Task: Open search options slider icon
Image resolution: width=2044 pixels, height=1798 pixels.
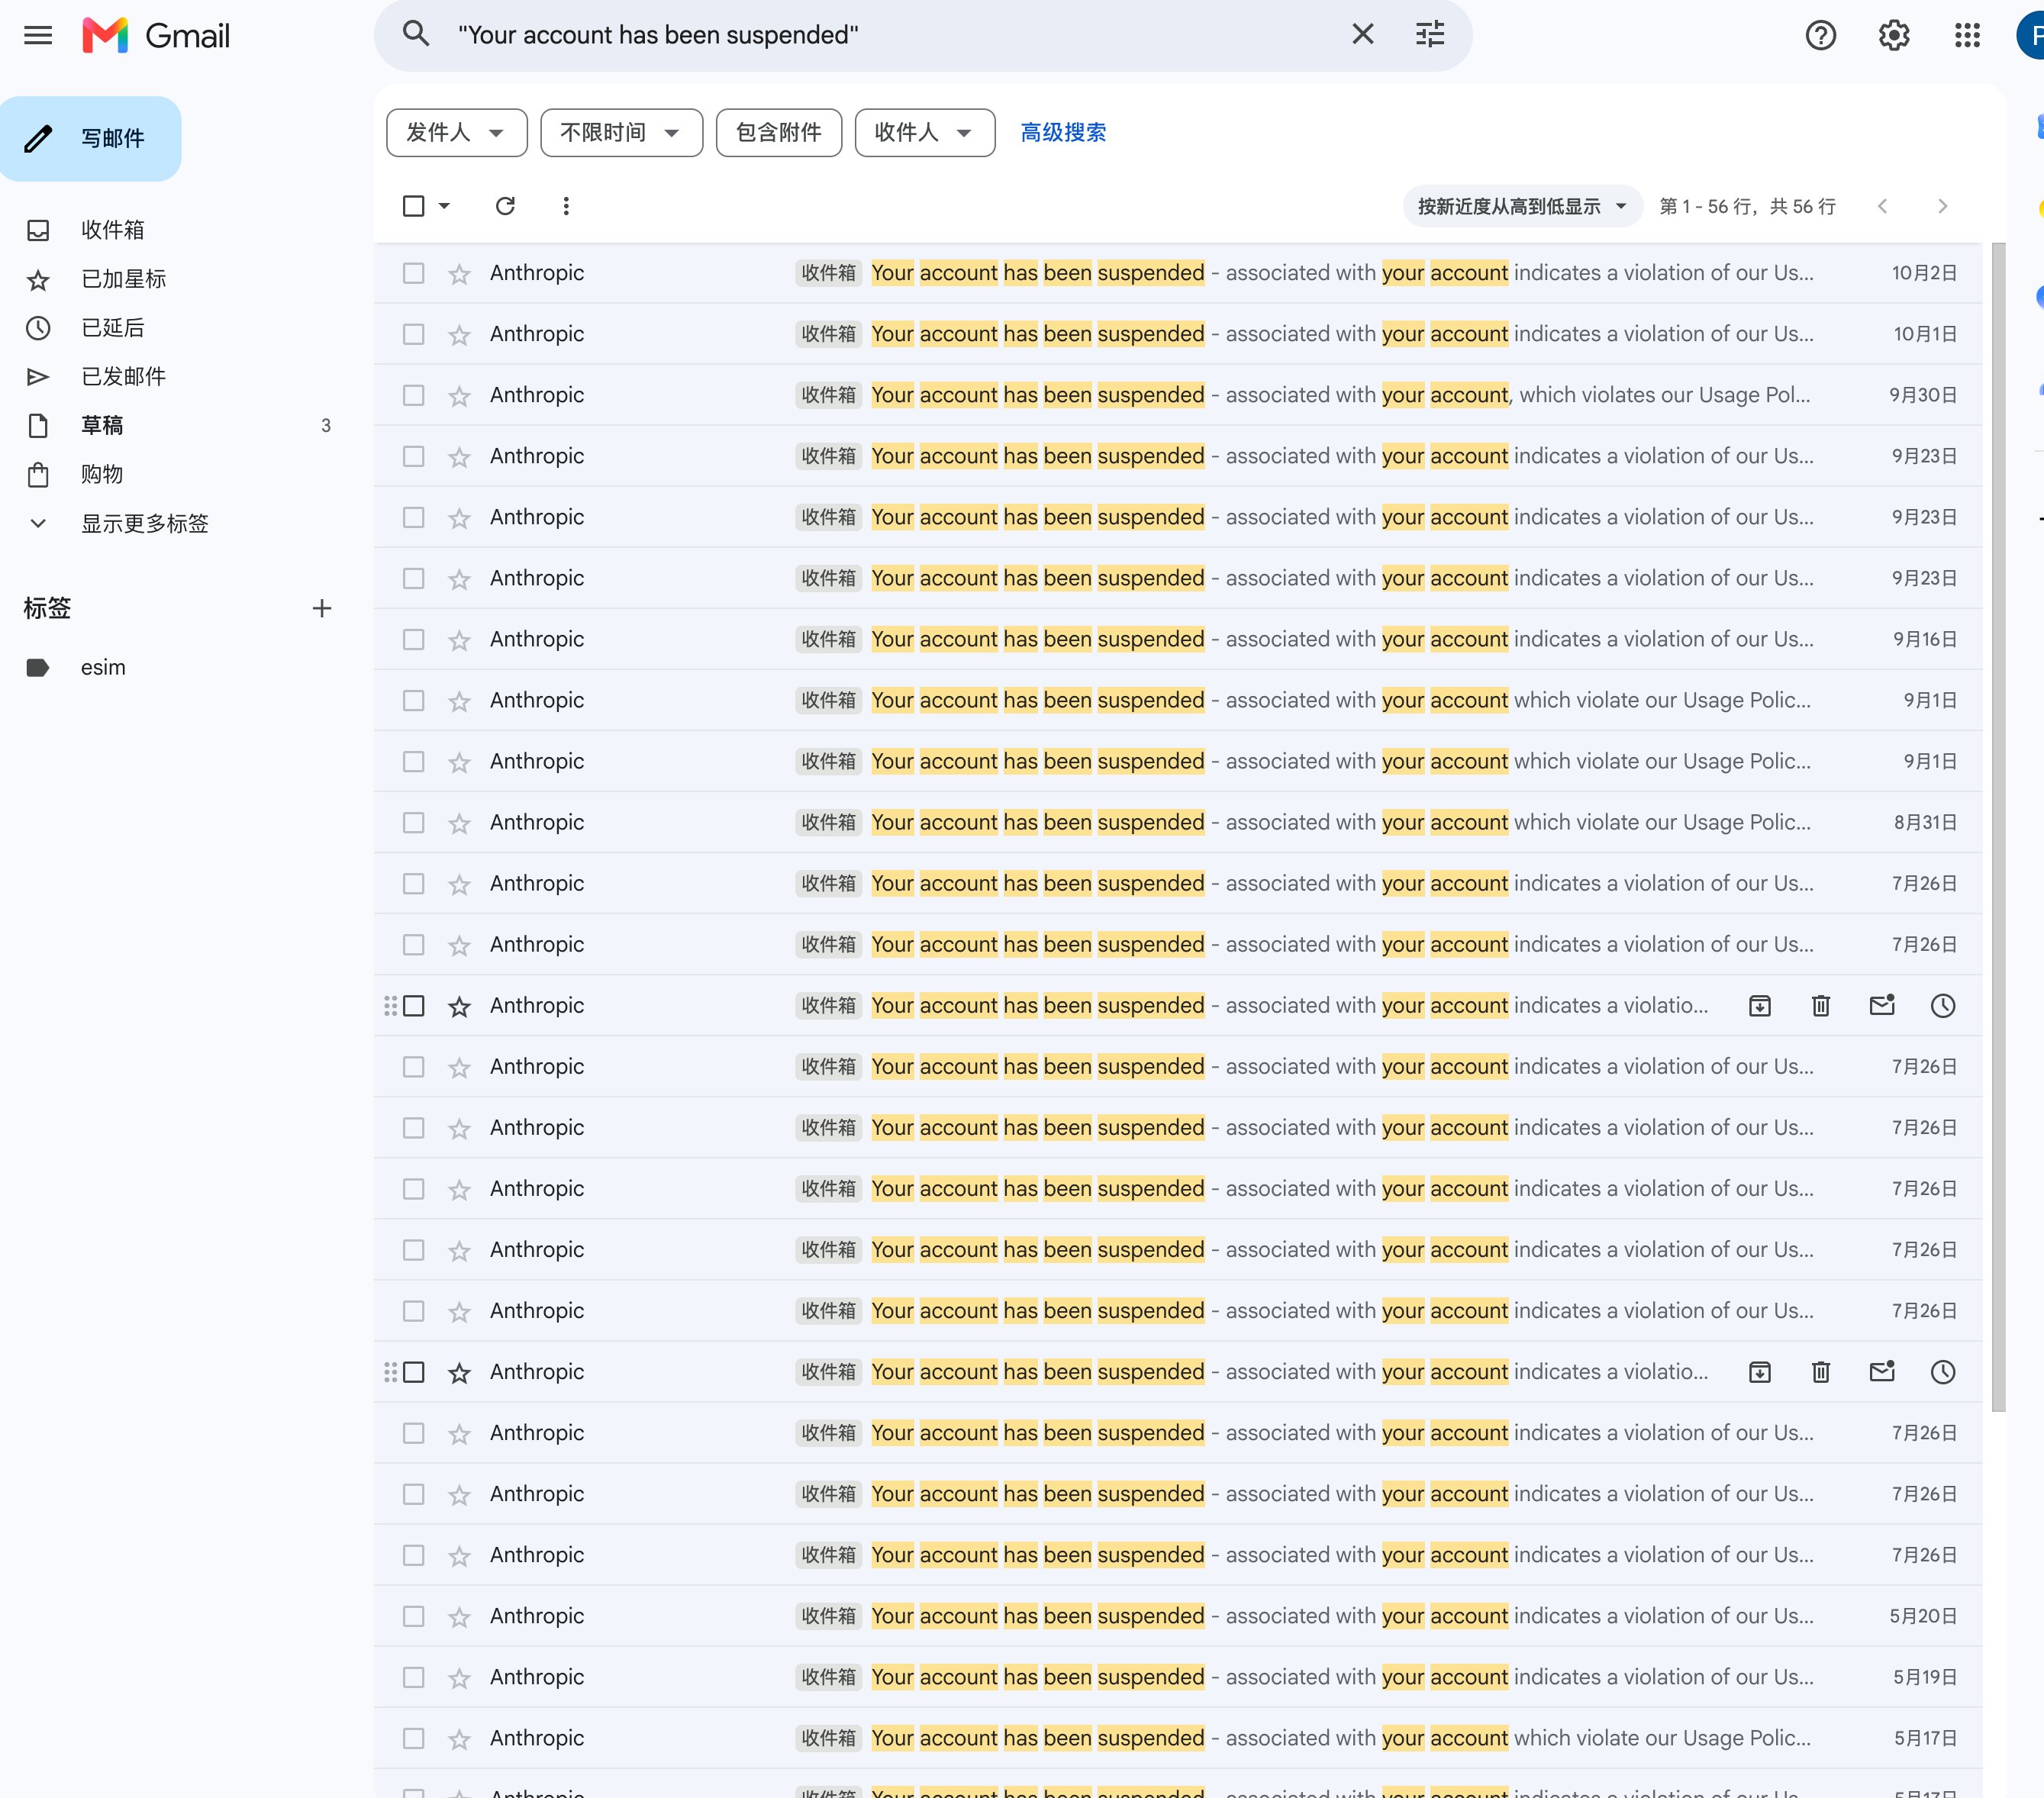Action: tap(1430, 35)
